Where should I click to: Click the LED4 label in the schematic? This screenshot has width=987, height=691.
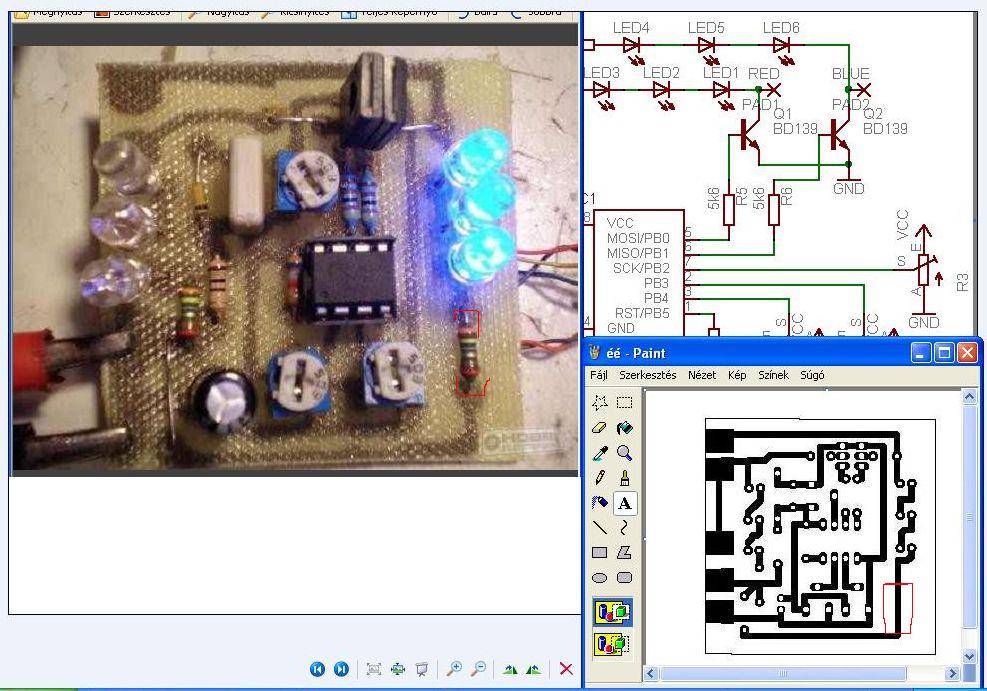tap(631, 28)
